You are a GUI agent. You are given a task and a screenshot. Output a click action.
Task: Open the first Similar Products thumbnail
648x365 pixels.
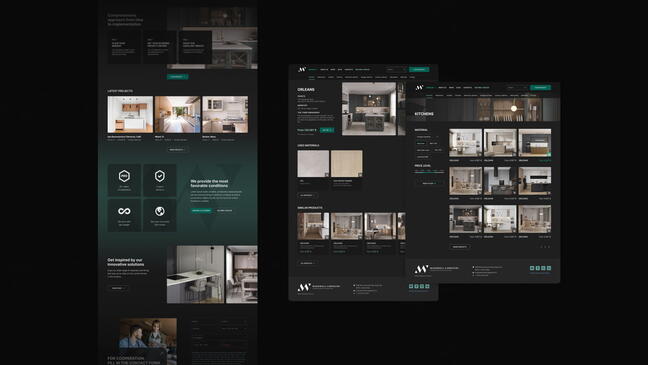(x=313, y=226)
